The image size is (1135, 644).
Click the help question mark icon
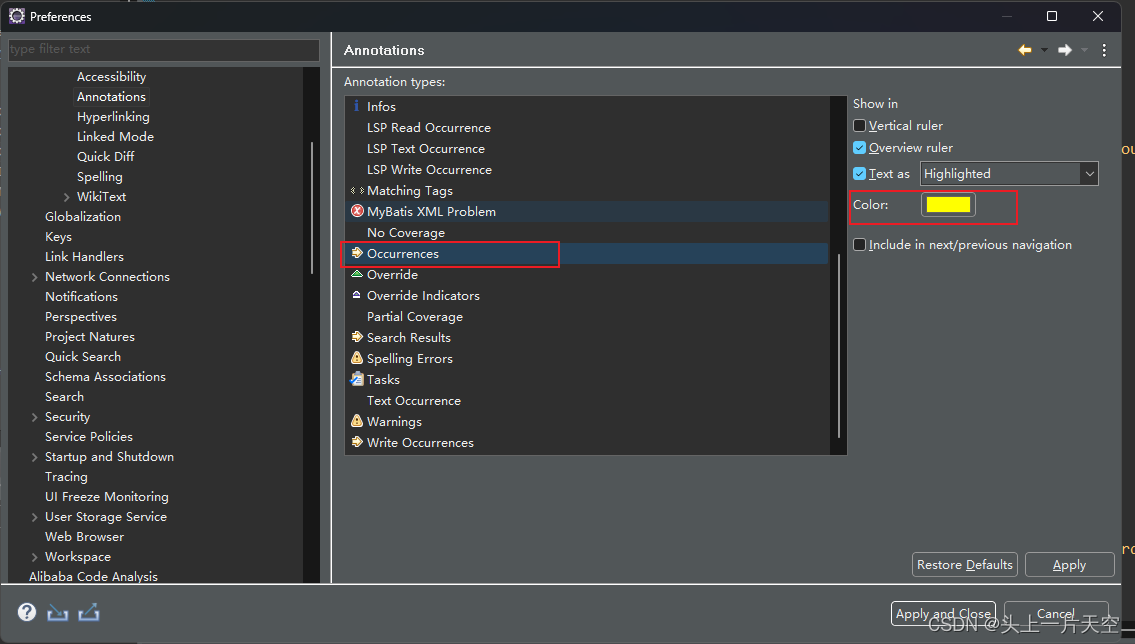click(27, 612)
